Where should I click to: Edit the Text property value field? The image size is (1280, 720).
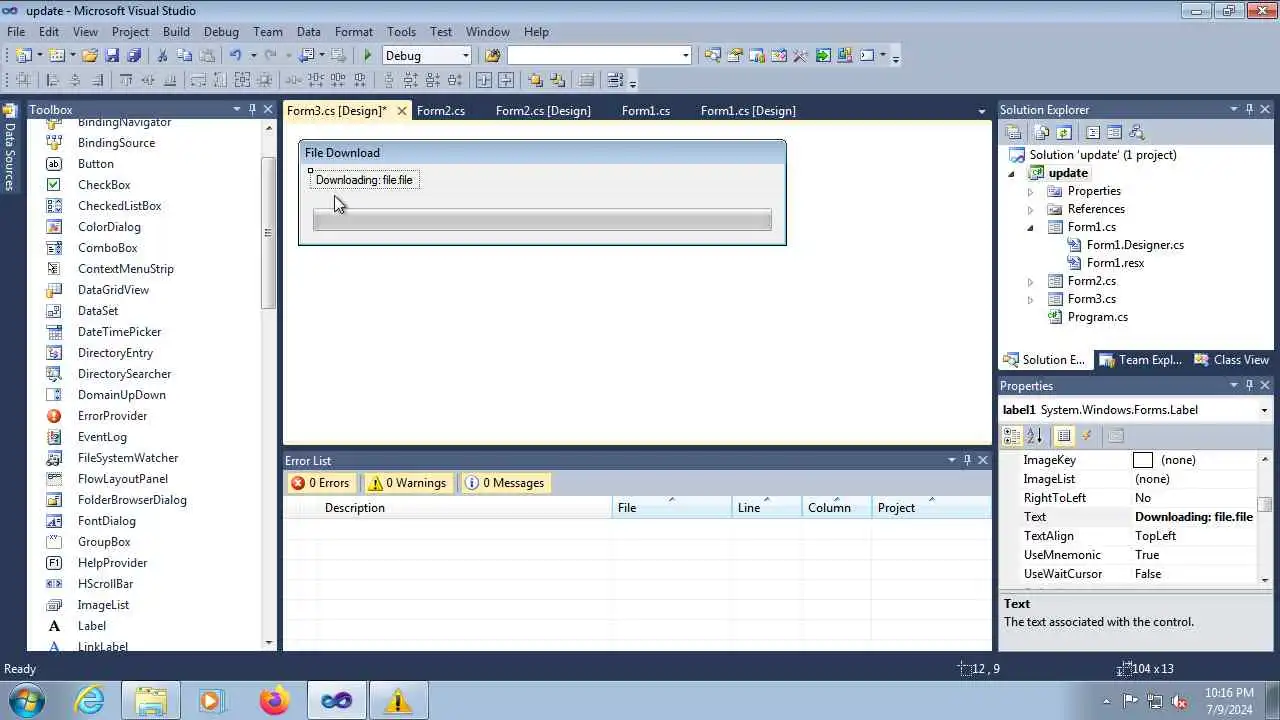point(1194,517)
